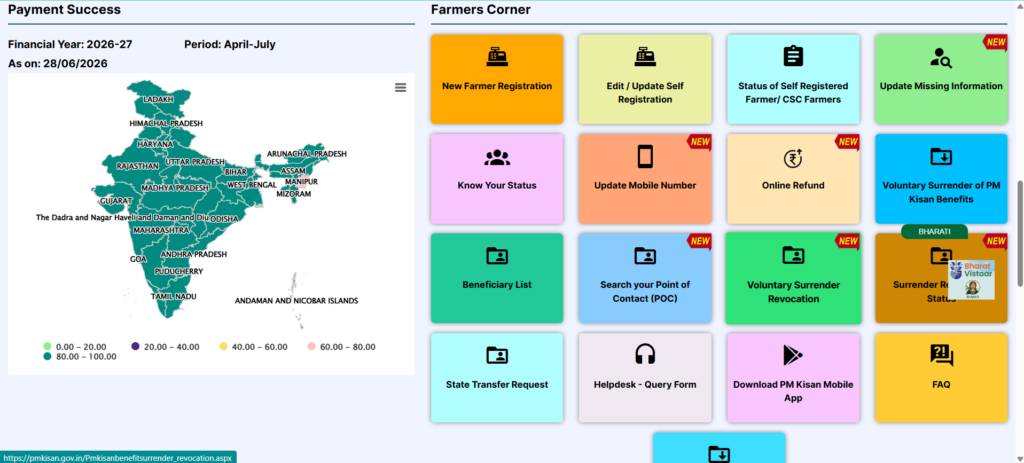The width and height of the screenshot is (1024, 463).
Task: Click the person-search icon on Update Missing Information
Action: pyautogui.click(x=941, y=57)
